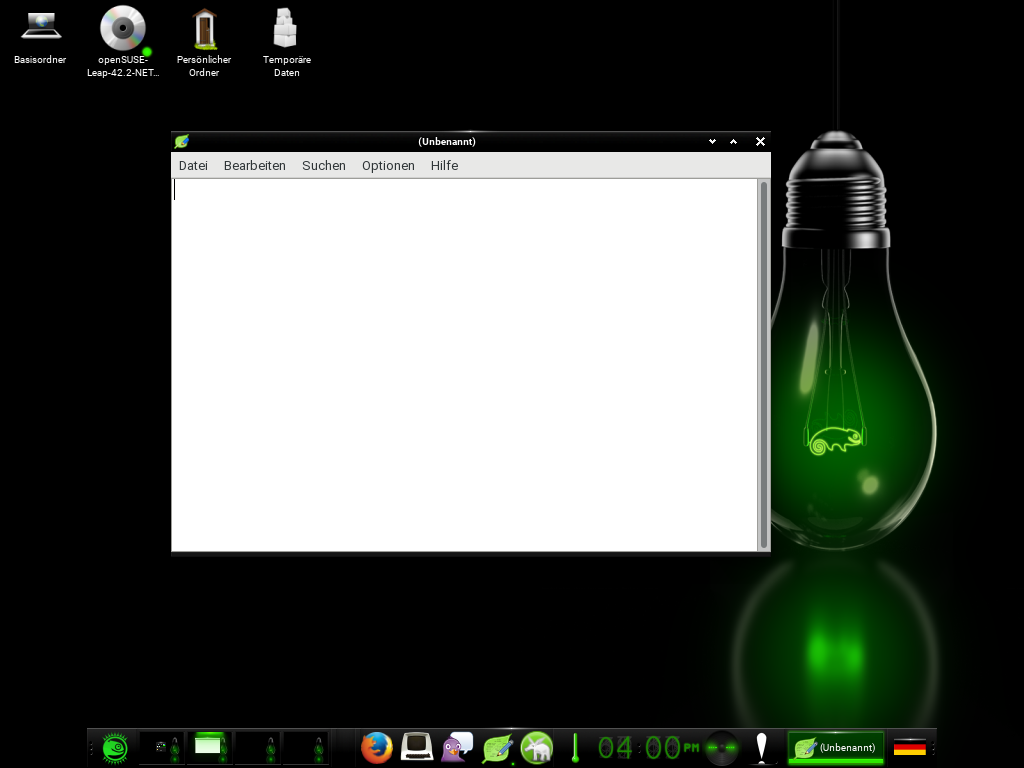Click the Unbenannt taskbar window button
This screenshot has height=768, width=1024.
point(836,747)
